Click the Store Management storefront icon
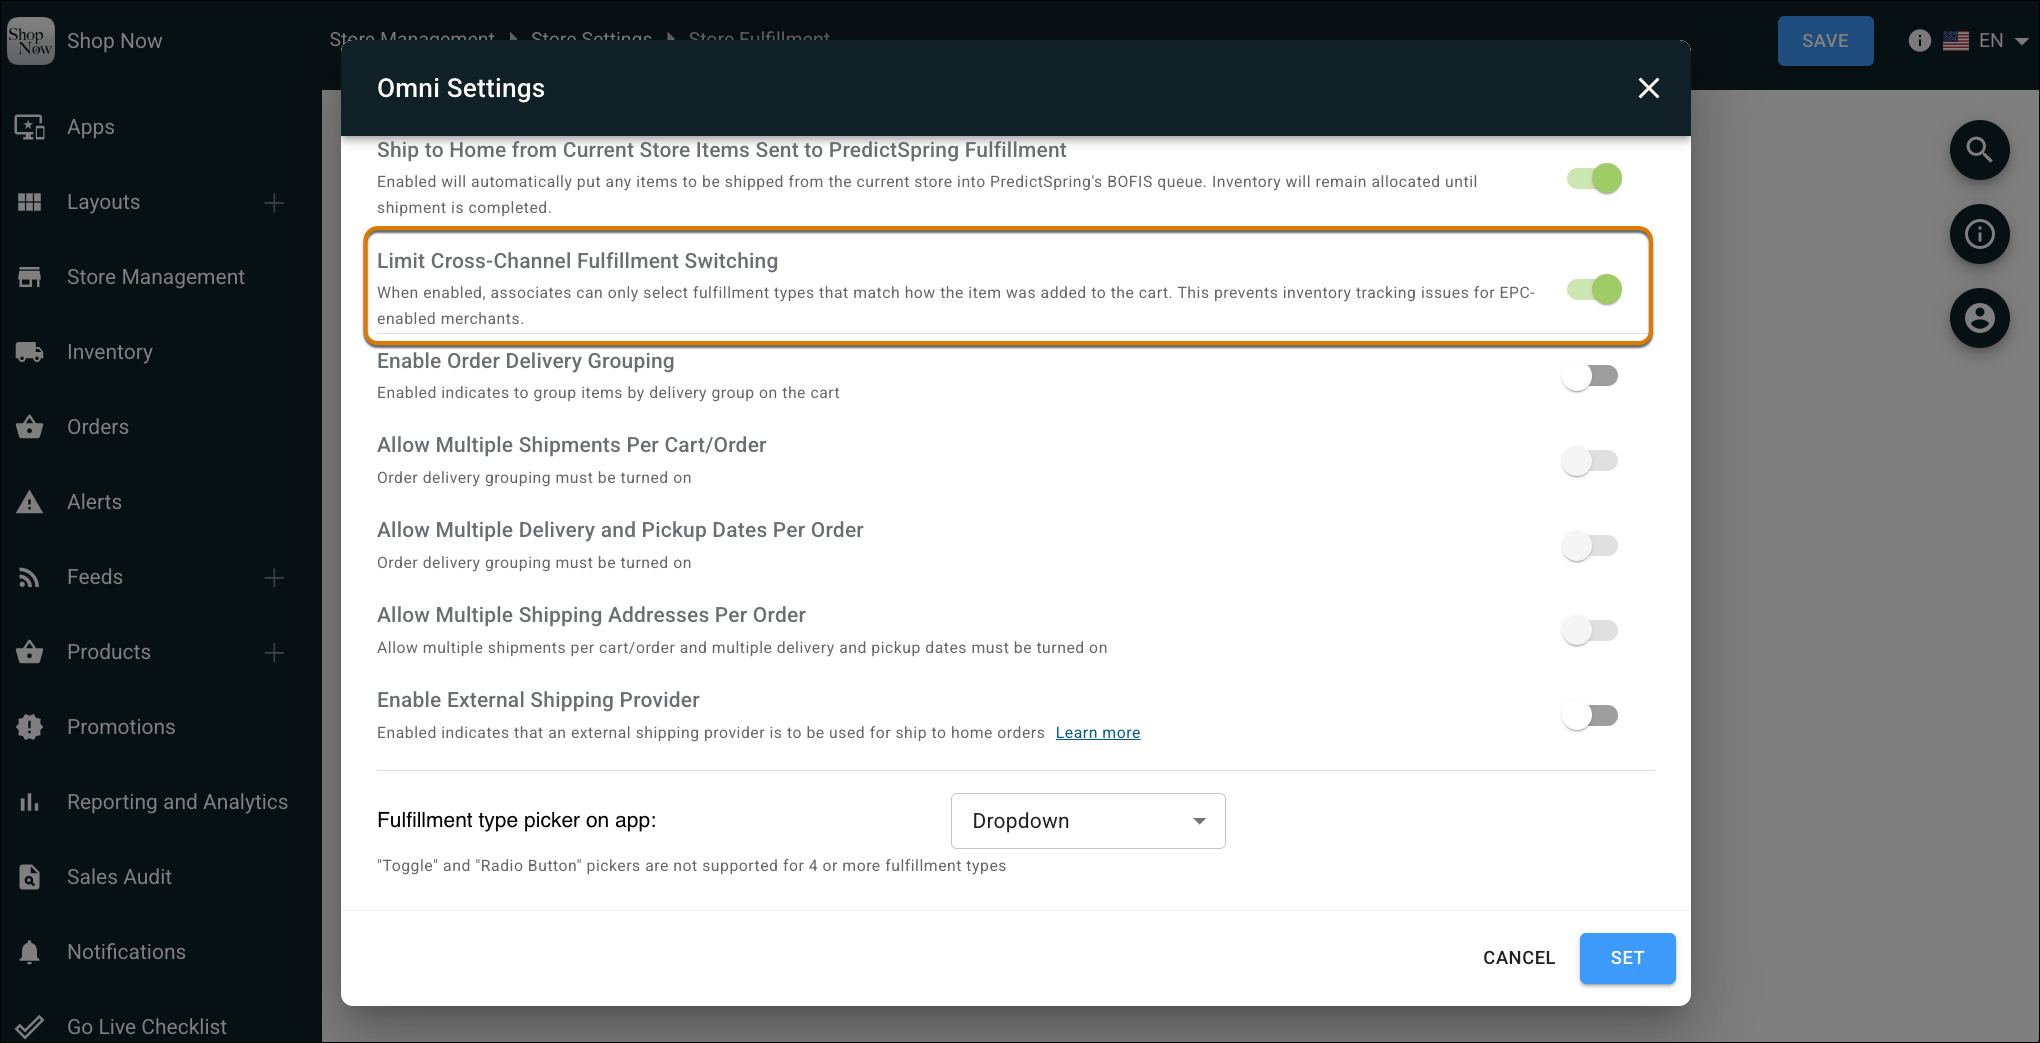The width and height of the screenshot is (2040, 1043). tap(30, 277)
